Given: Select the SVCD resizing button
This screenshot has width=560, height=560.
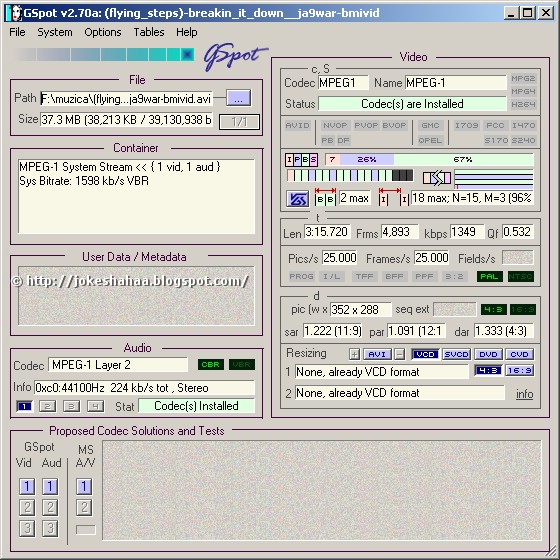Looking at the screenshot, I should pyautogui.click(x=456, y=354).
